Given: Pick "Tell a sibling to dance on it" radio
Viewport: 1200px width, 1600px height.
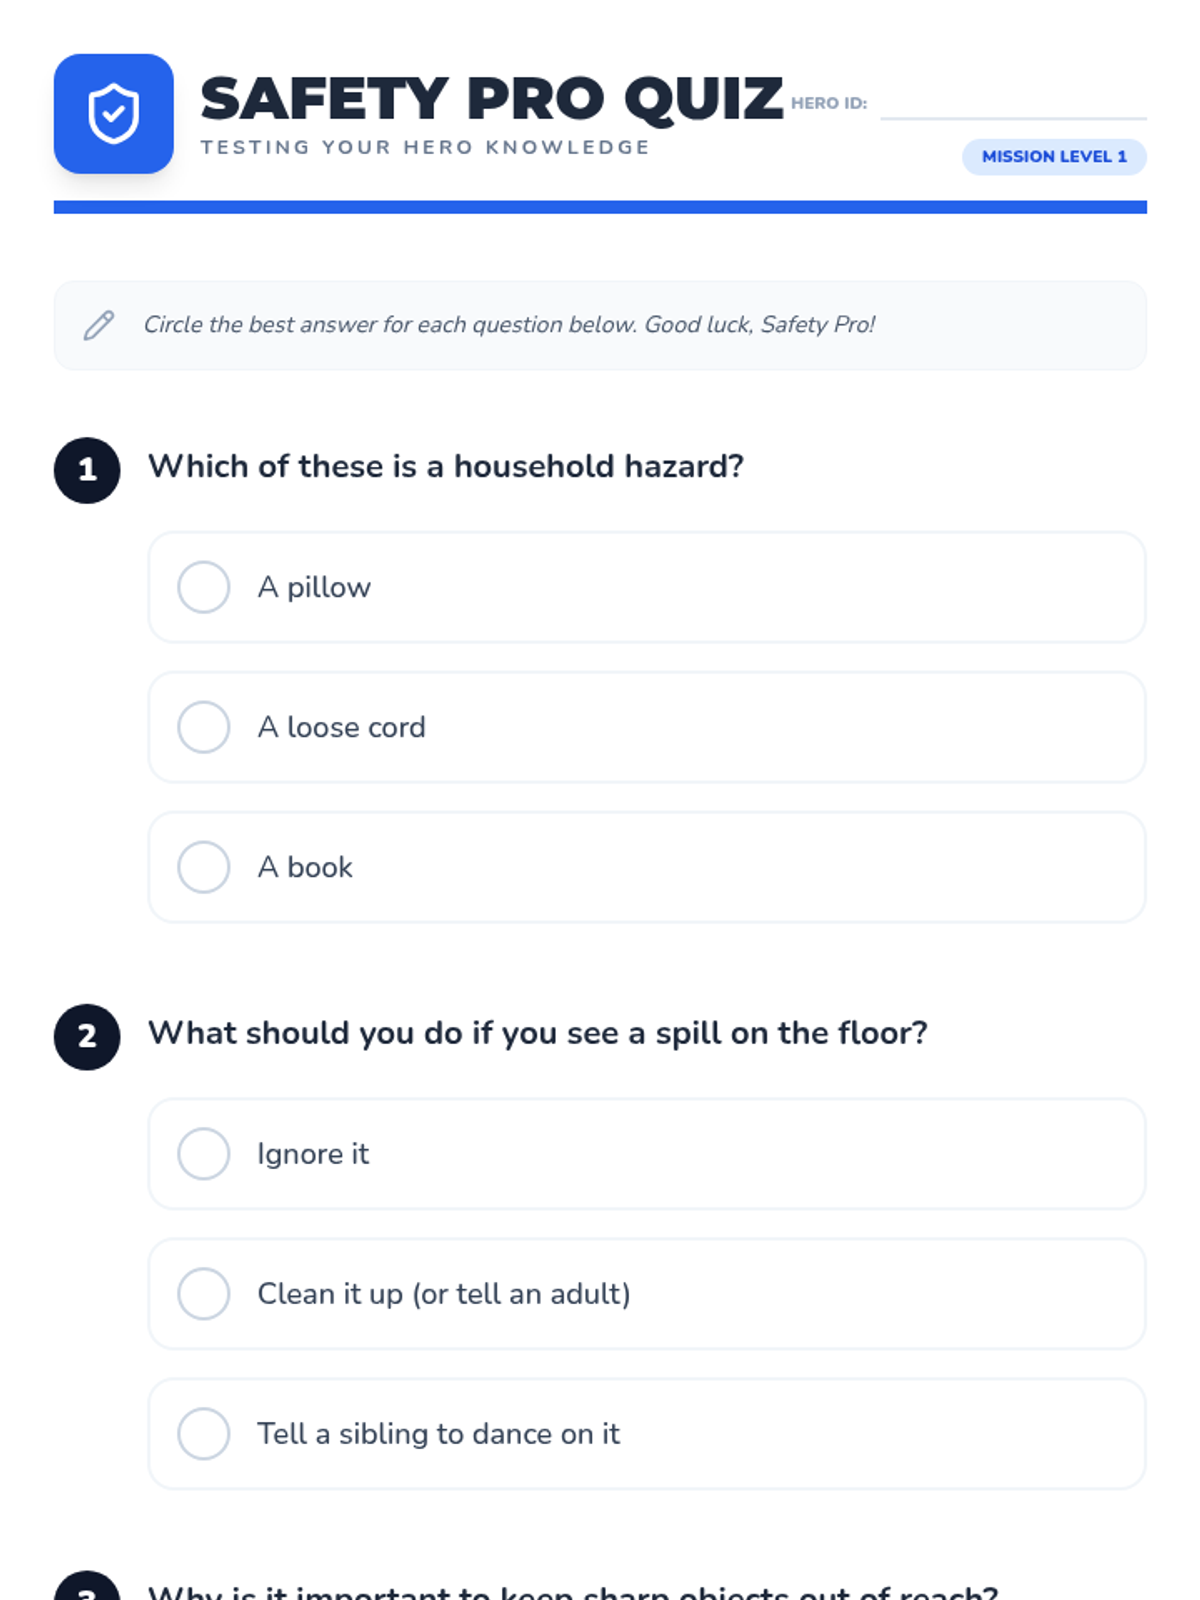Looking at the screenshot, I should point(204,1434).
